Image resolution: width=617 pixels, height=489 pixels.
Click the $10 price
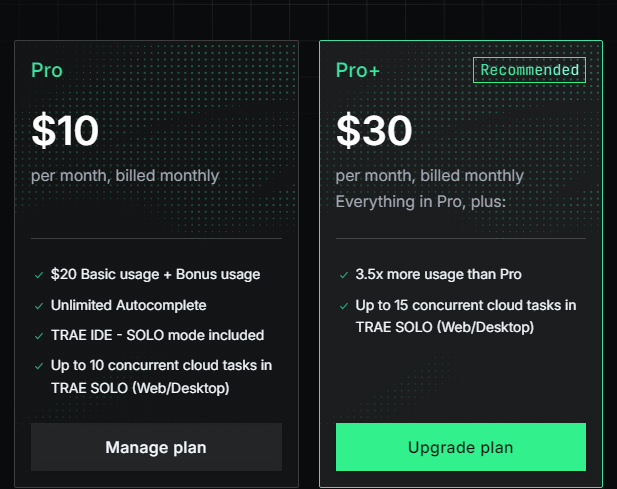coord(66,131)
